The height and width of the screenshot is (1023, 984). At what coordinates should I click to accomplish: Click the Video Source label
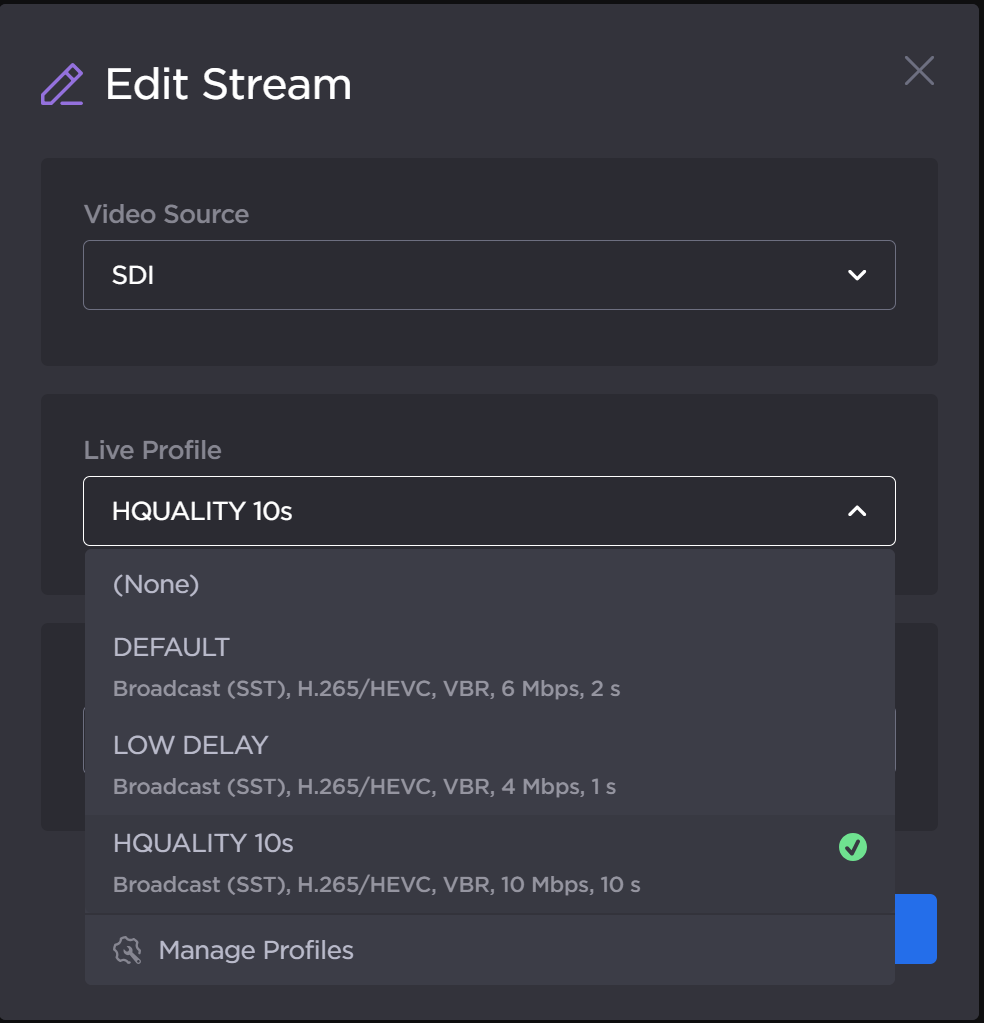coord(166,214)
